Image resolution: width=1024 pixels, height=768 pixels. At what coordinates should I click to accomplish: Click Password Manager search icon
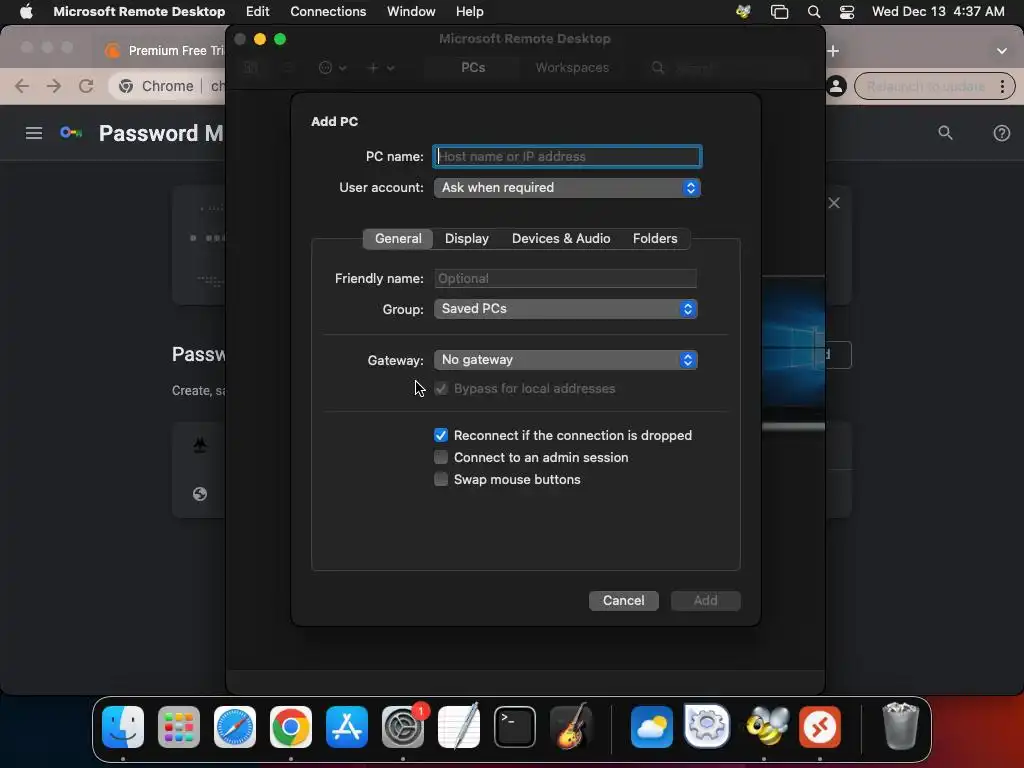pos(945,133)
